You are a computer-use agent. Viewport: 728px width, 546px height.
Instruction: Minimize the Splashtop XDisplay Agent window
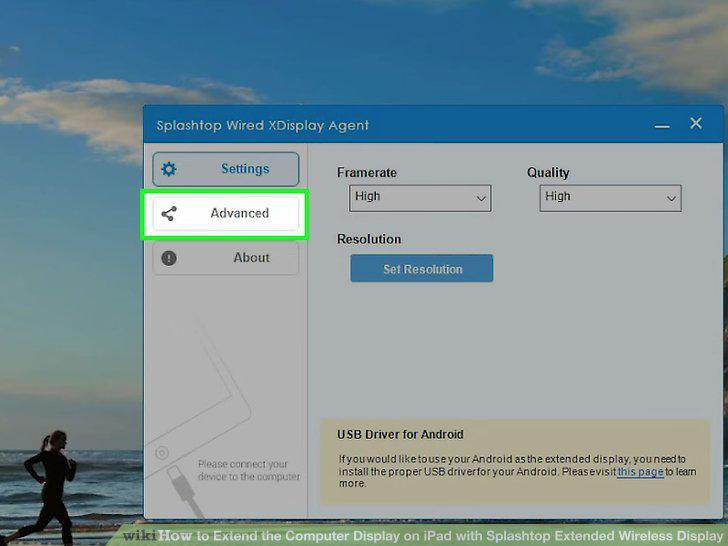coord(662,126)
